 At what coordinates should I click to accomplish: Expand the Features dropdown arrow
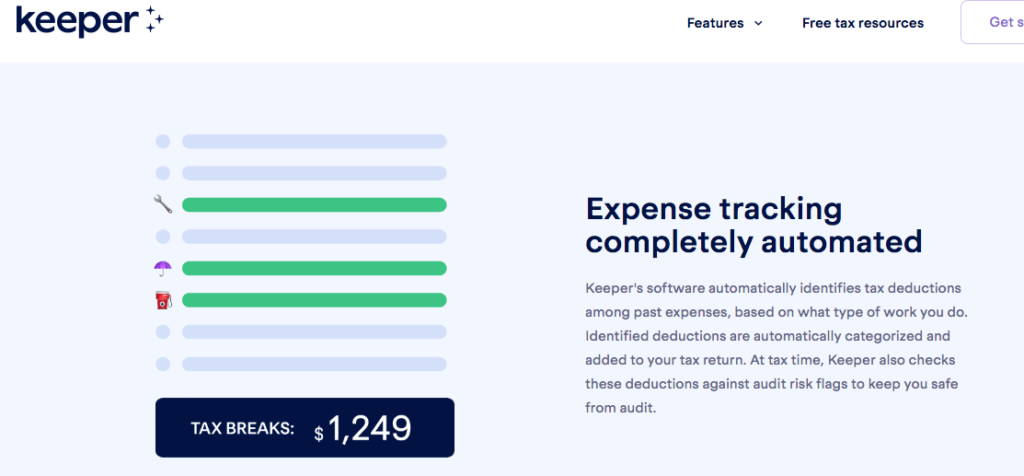(758, 24)
